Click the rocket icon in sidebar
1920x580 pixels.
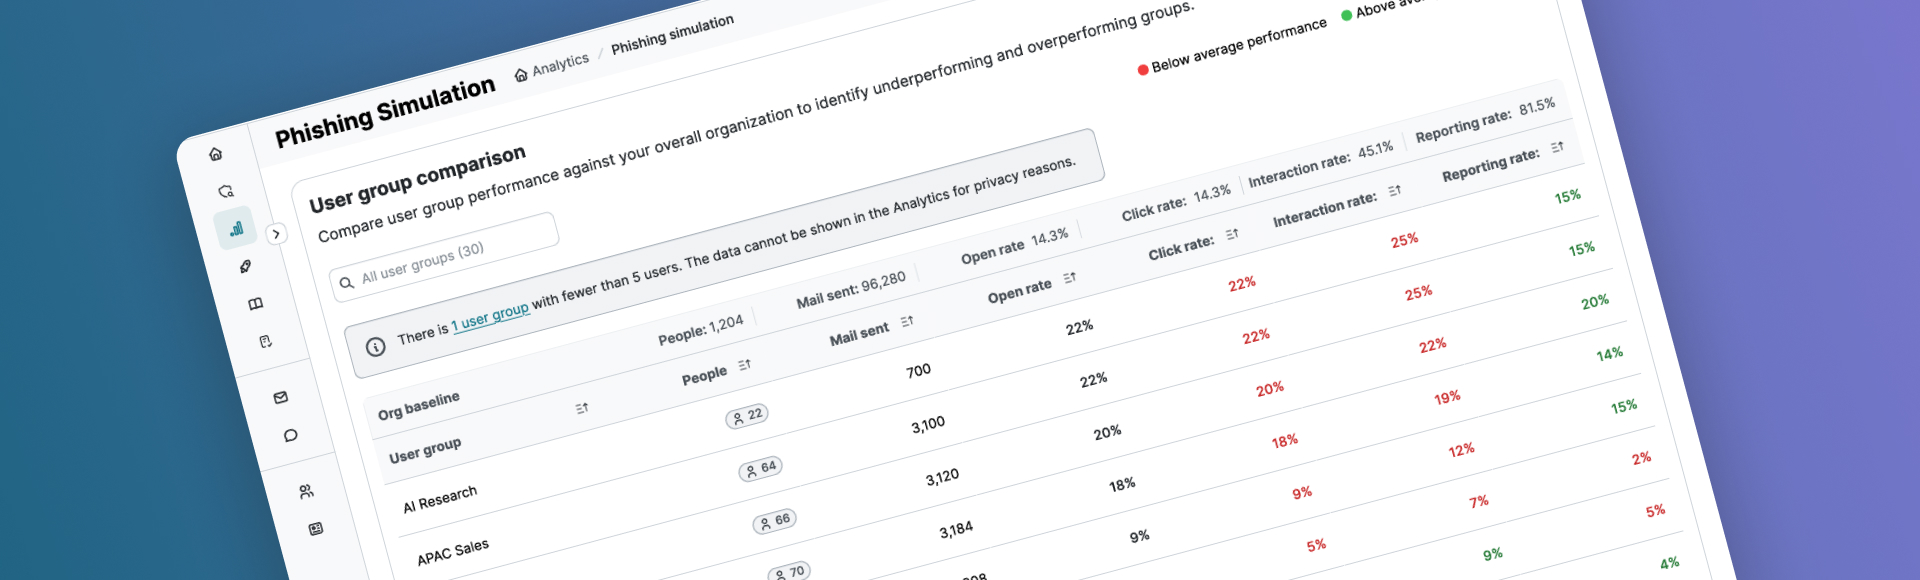(x=245, y=267)
